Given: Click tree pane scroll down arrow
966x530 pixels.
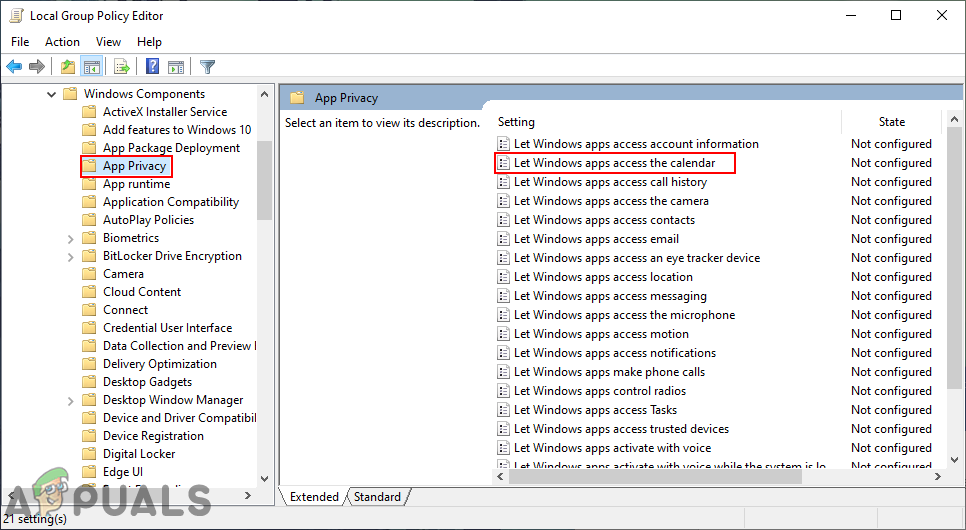Looking at the screenshot, I should pyautogui.click(x=264, y=479).
